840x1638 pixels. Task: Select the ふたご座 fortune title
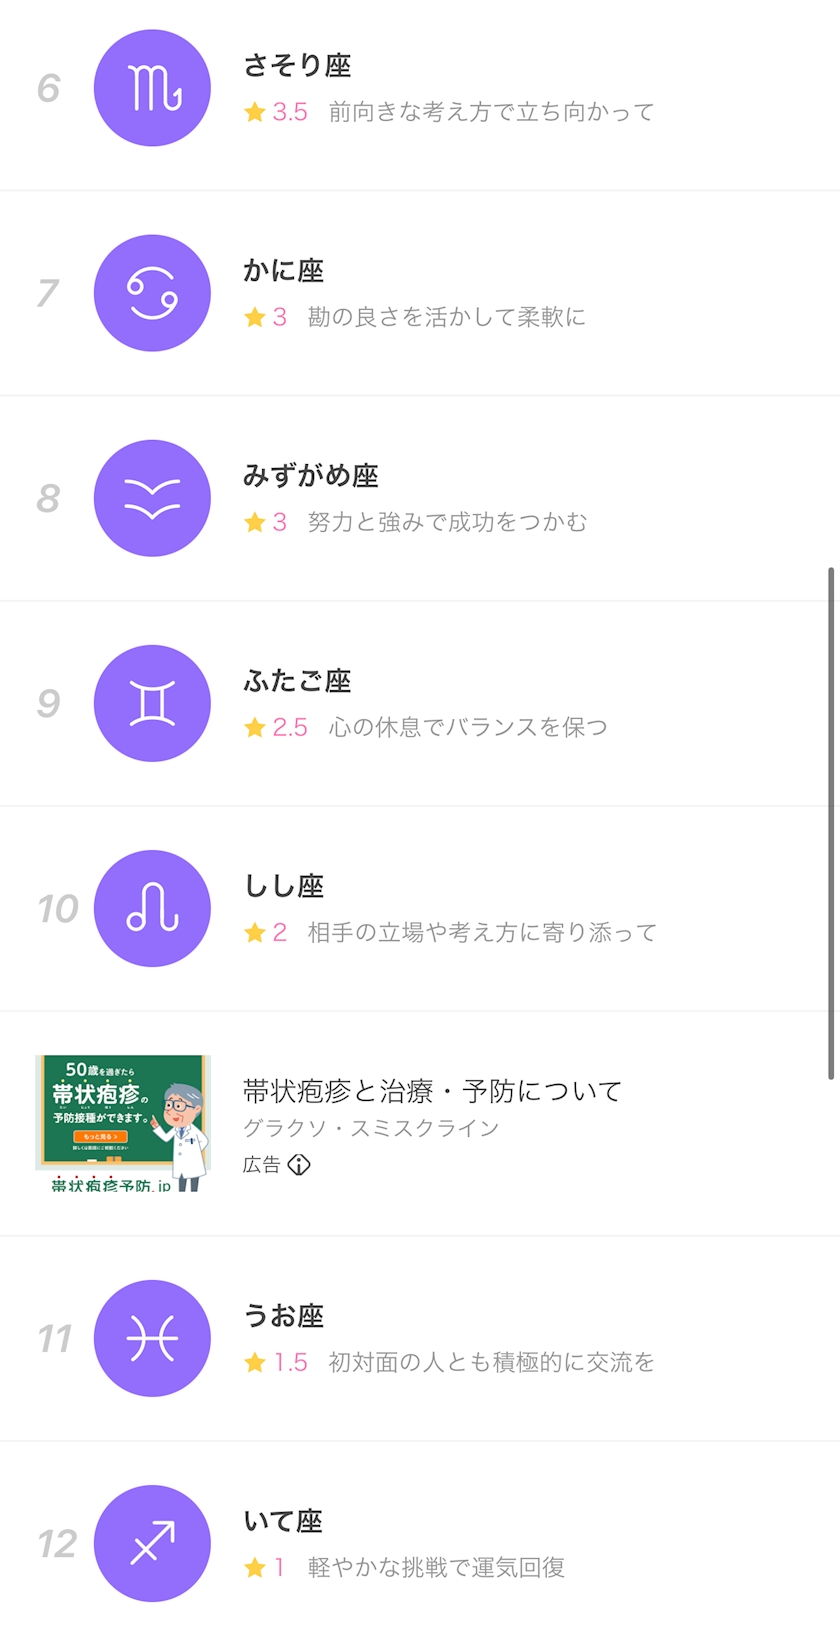(x=297, y=681)
